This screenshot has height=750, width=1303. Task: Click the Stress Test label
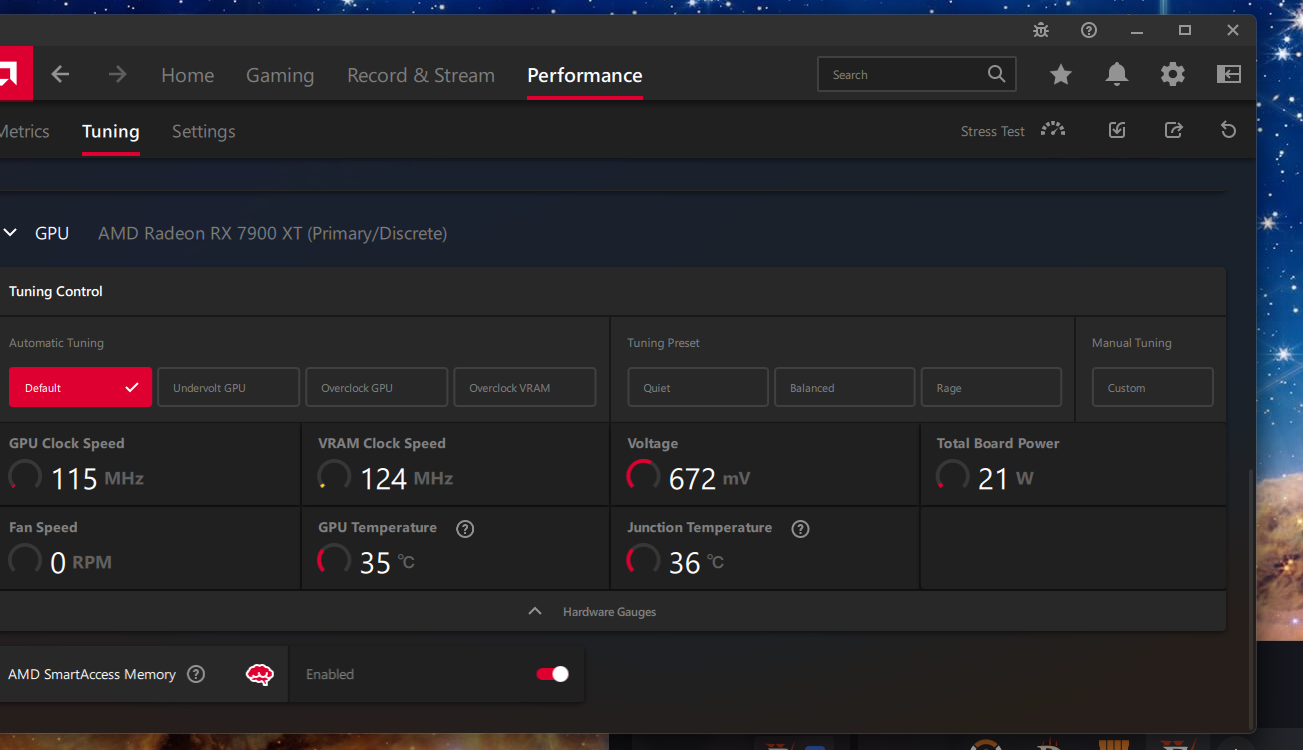coord(993,131)
